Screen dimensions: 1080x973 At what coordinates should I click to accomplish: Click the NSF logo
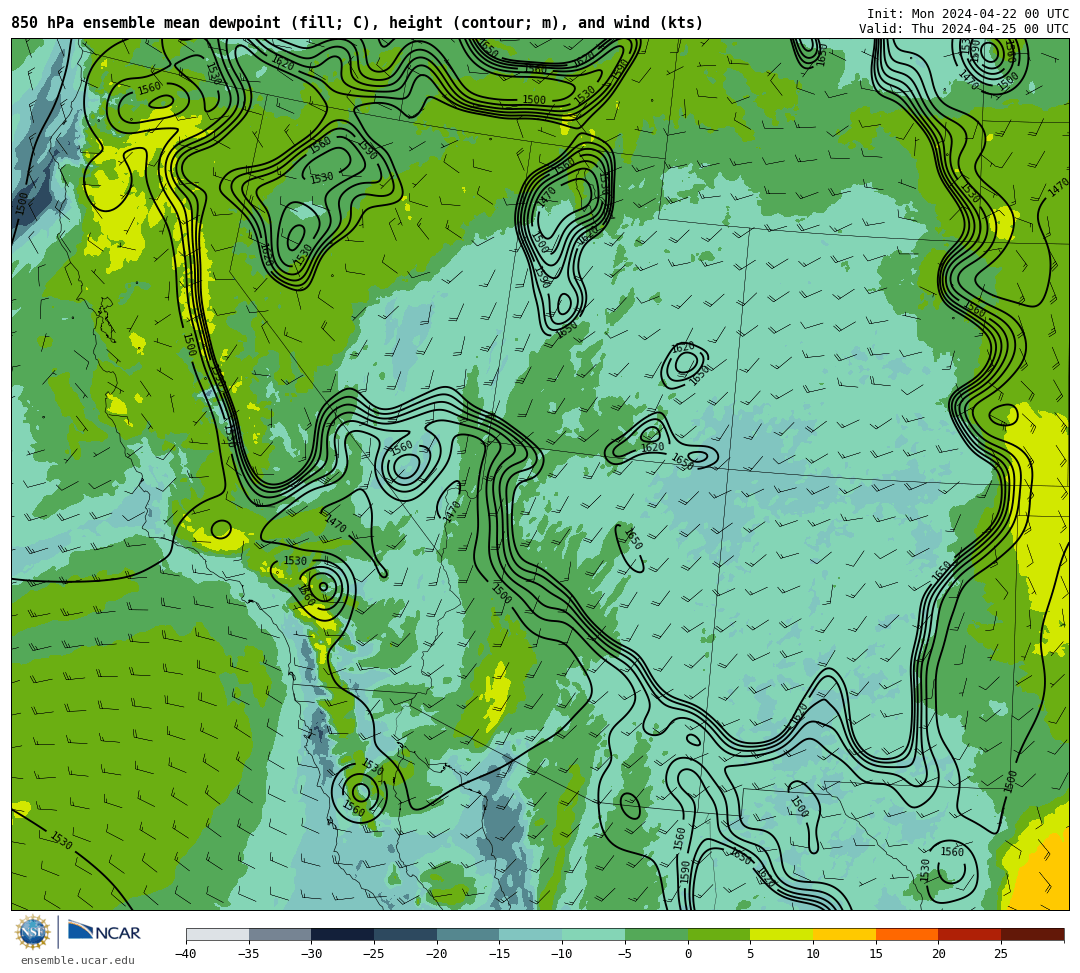(x=32, y=932)
